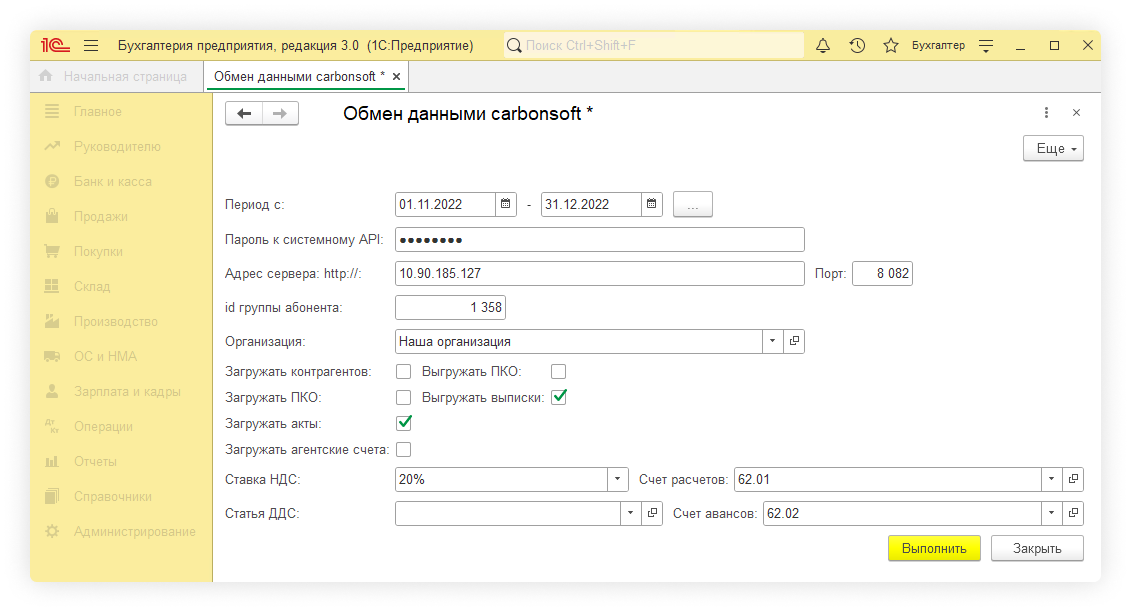
Task: Click the period selection ellipsis button
Action: point(693,204)
